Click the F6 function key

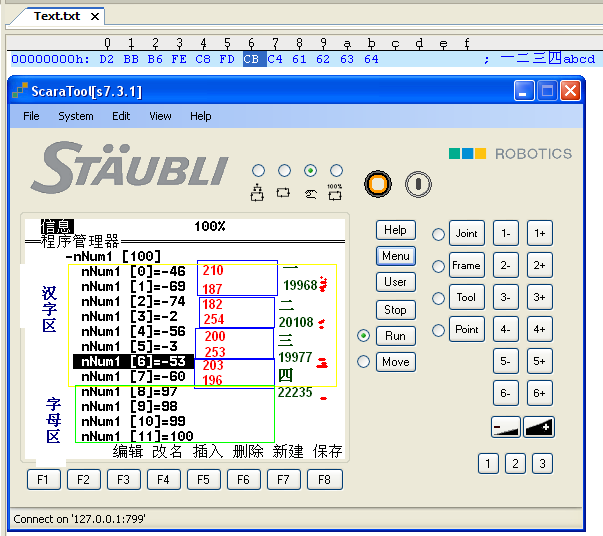(x=243, y=480)
